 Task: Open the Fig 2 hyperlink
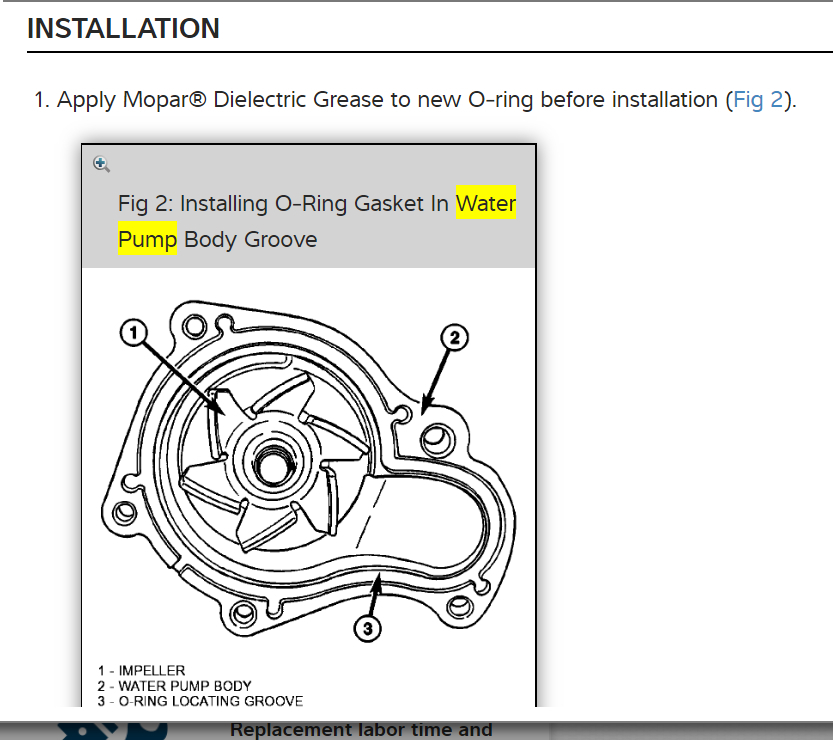click(757, 99)
